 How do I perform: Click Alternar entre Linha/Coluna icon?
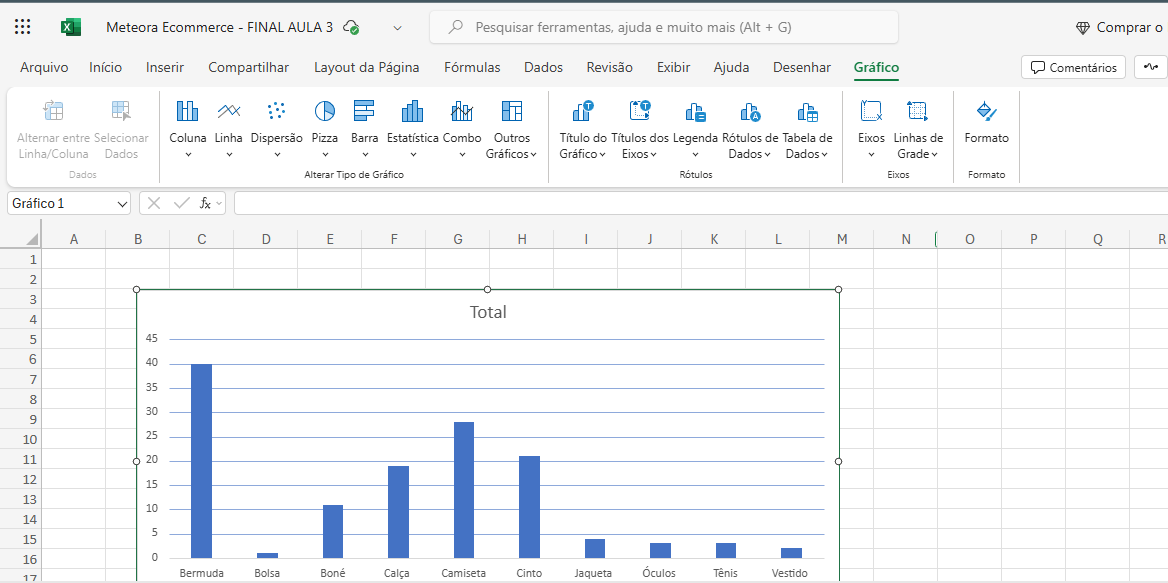point(53,111)
